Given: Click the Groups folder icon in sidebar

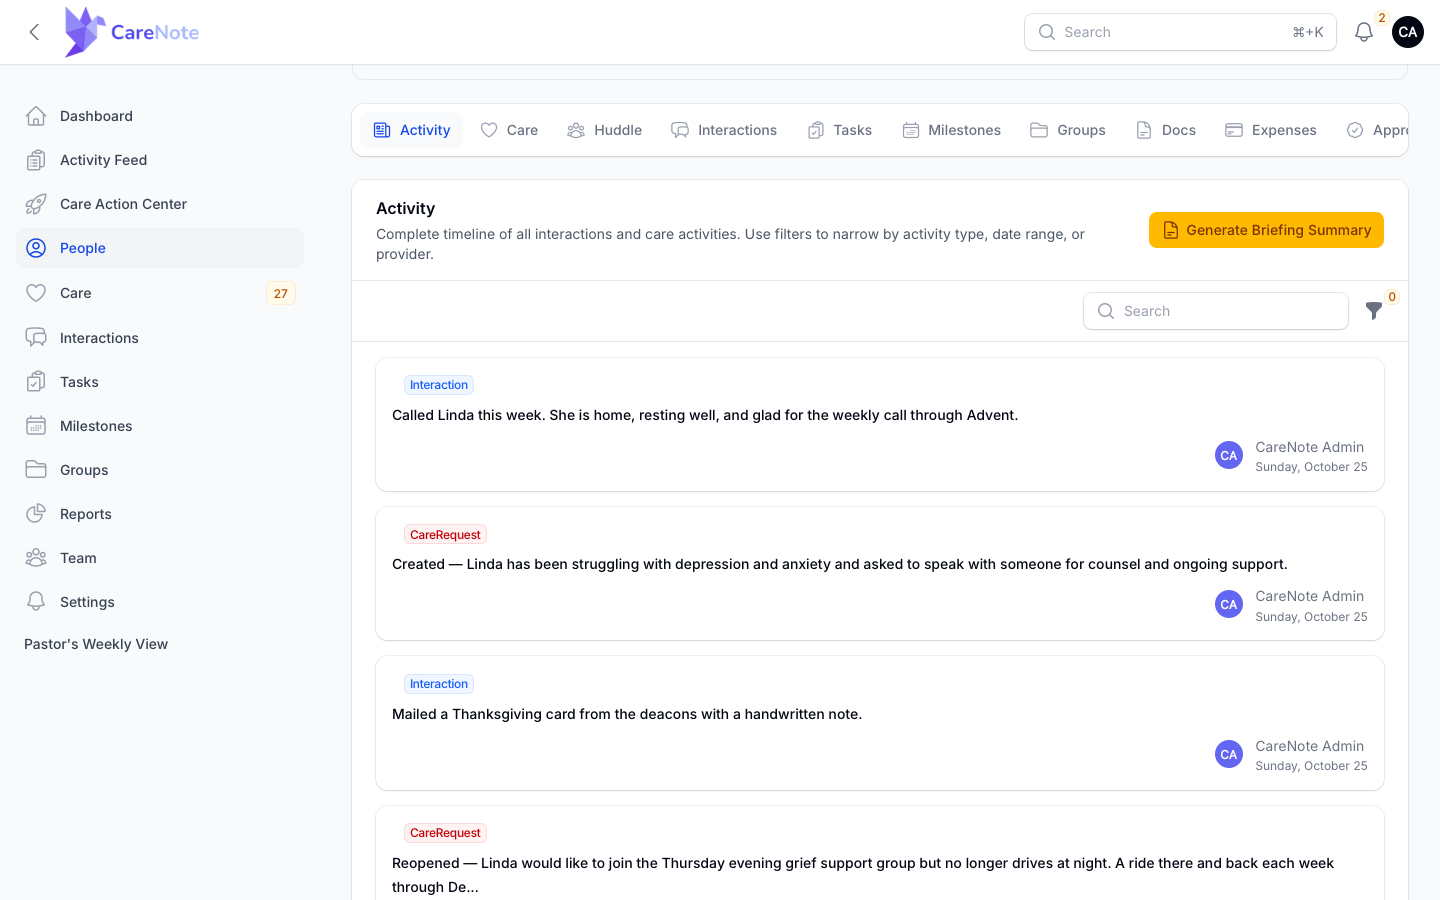Looking at the screenshot, I should coord(36,470).
